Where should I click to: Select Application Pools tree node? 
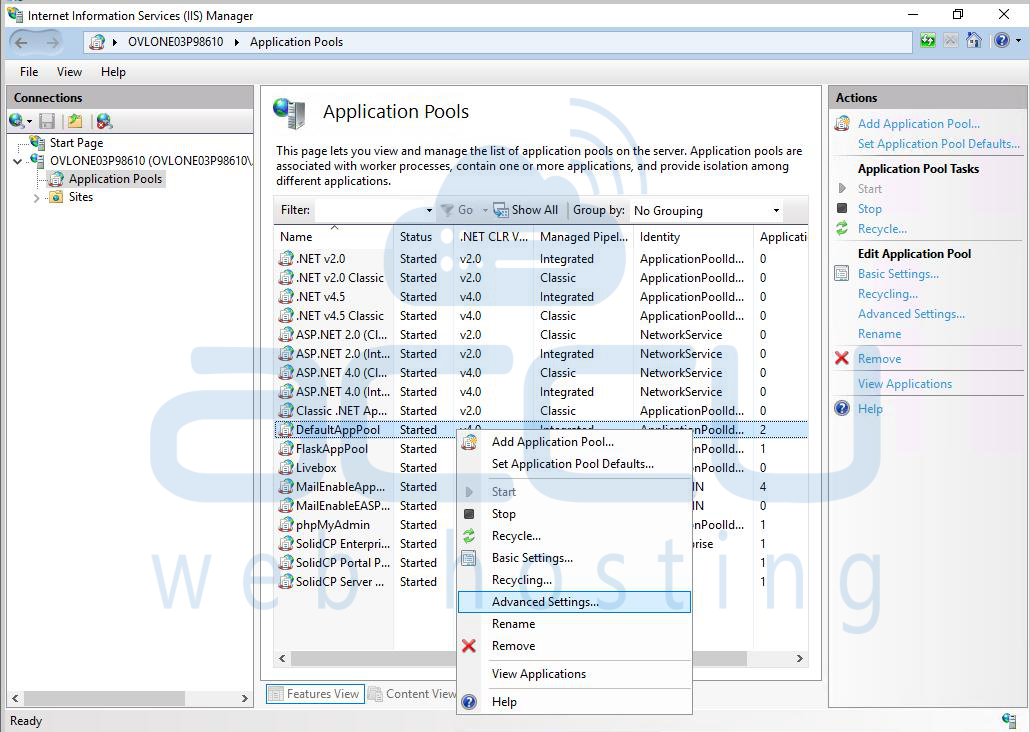(115, 179)
